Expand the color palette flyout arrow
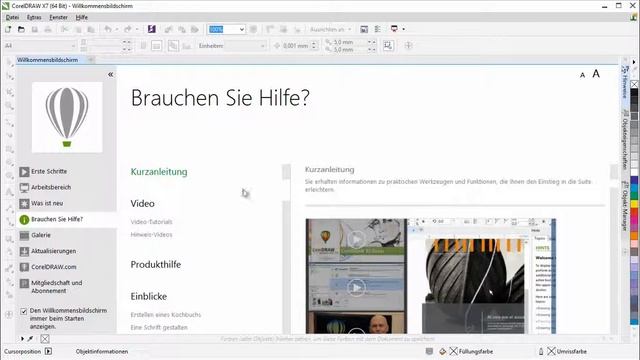 [x=634, y=62]
